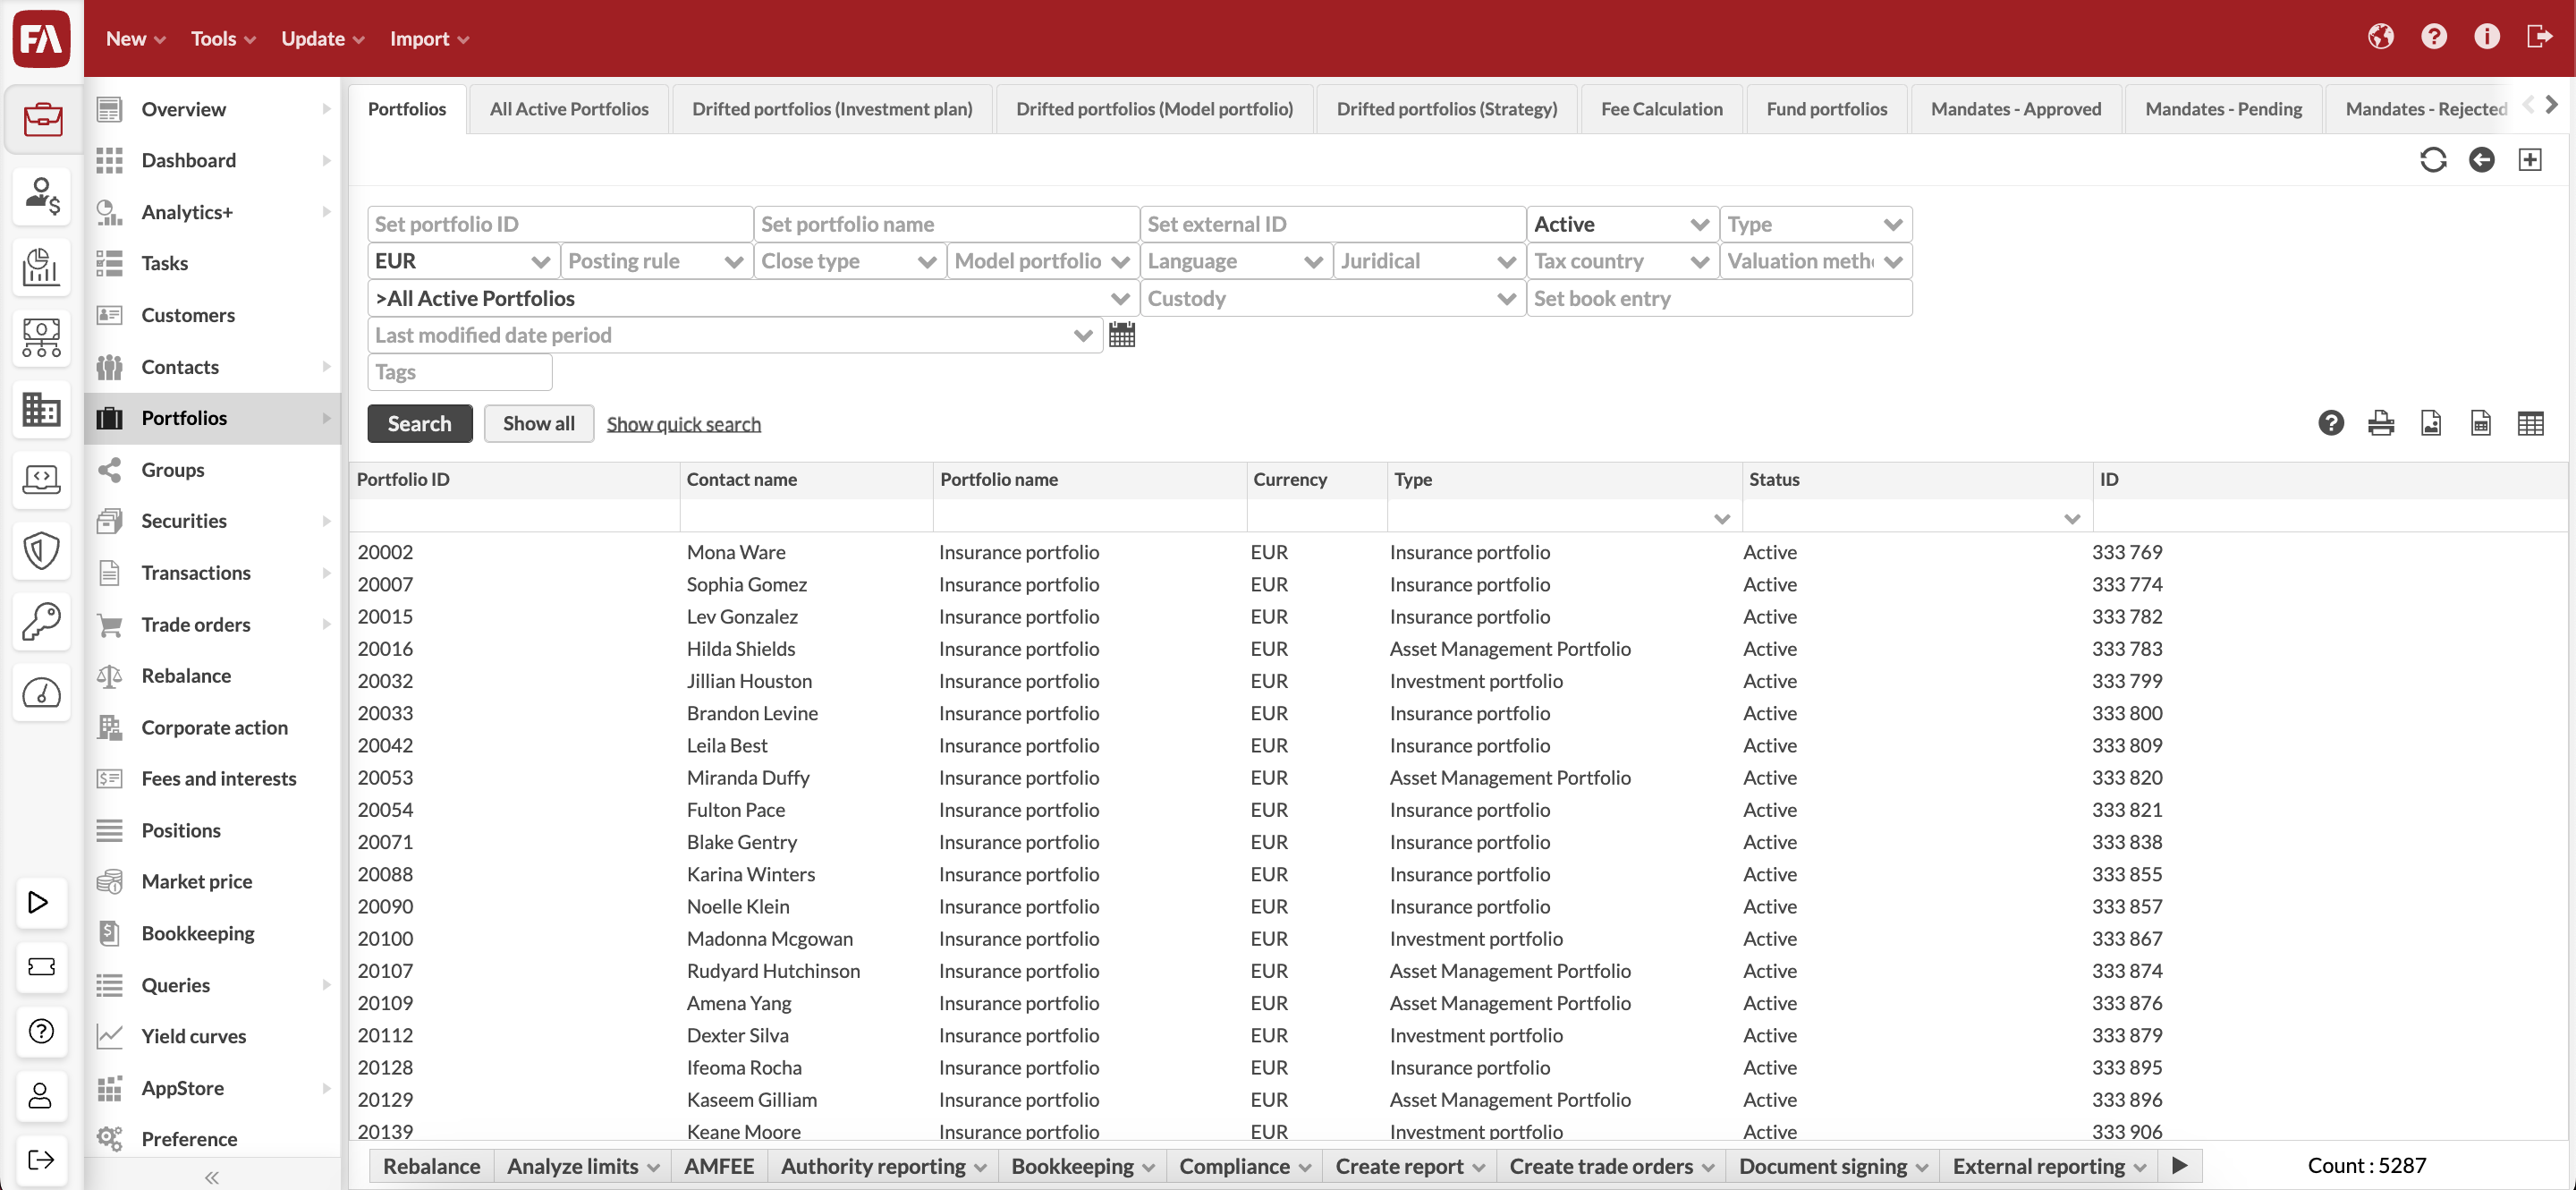
Task: Open the calendar date picker icon
Action: [x=1122, y=335]
